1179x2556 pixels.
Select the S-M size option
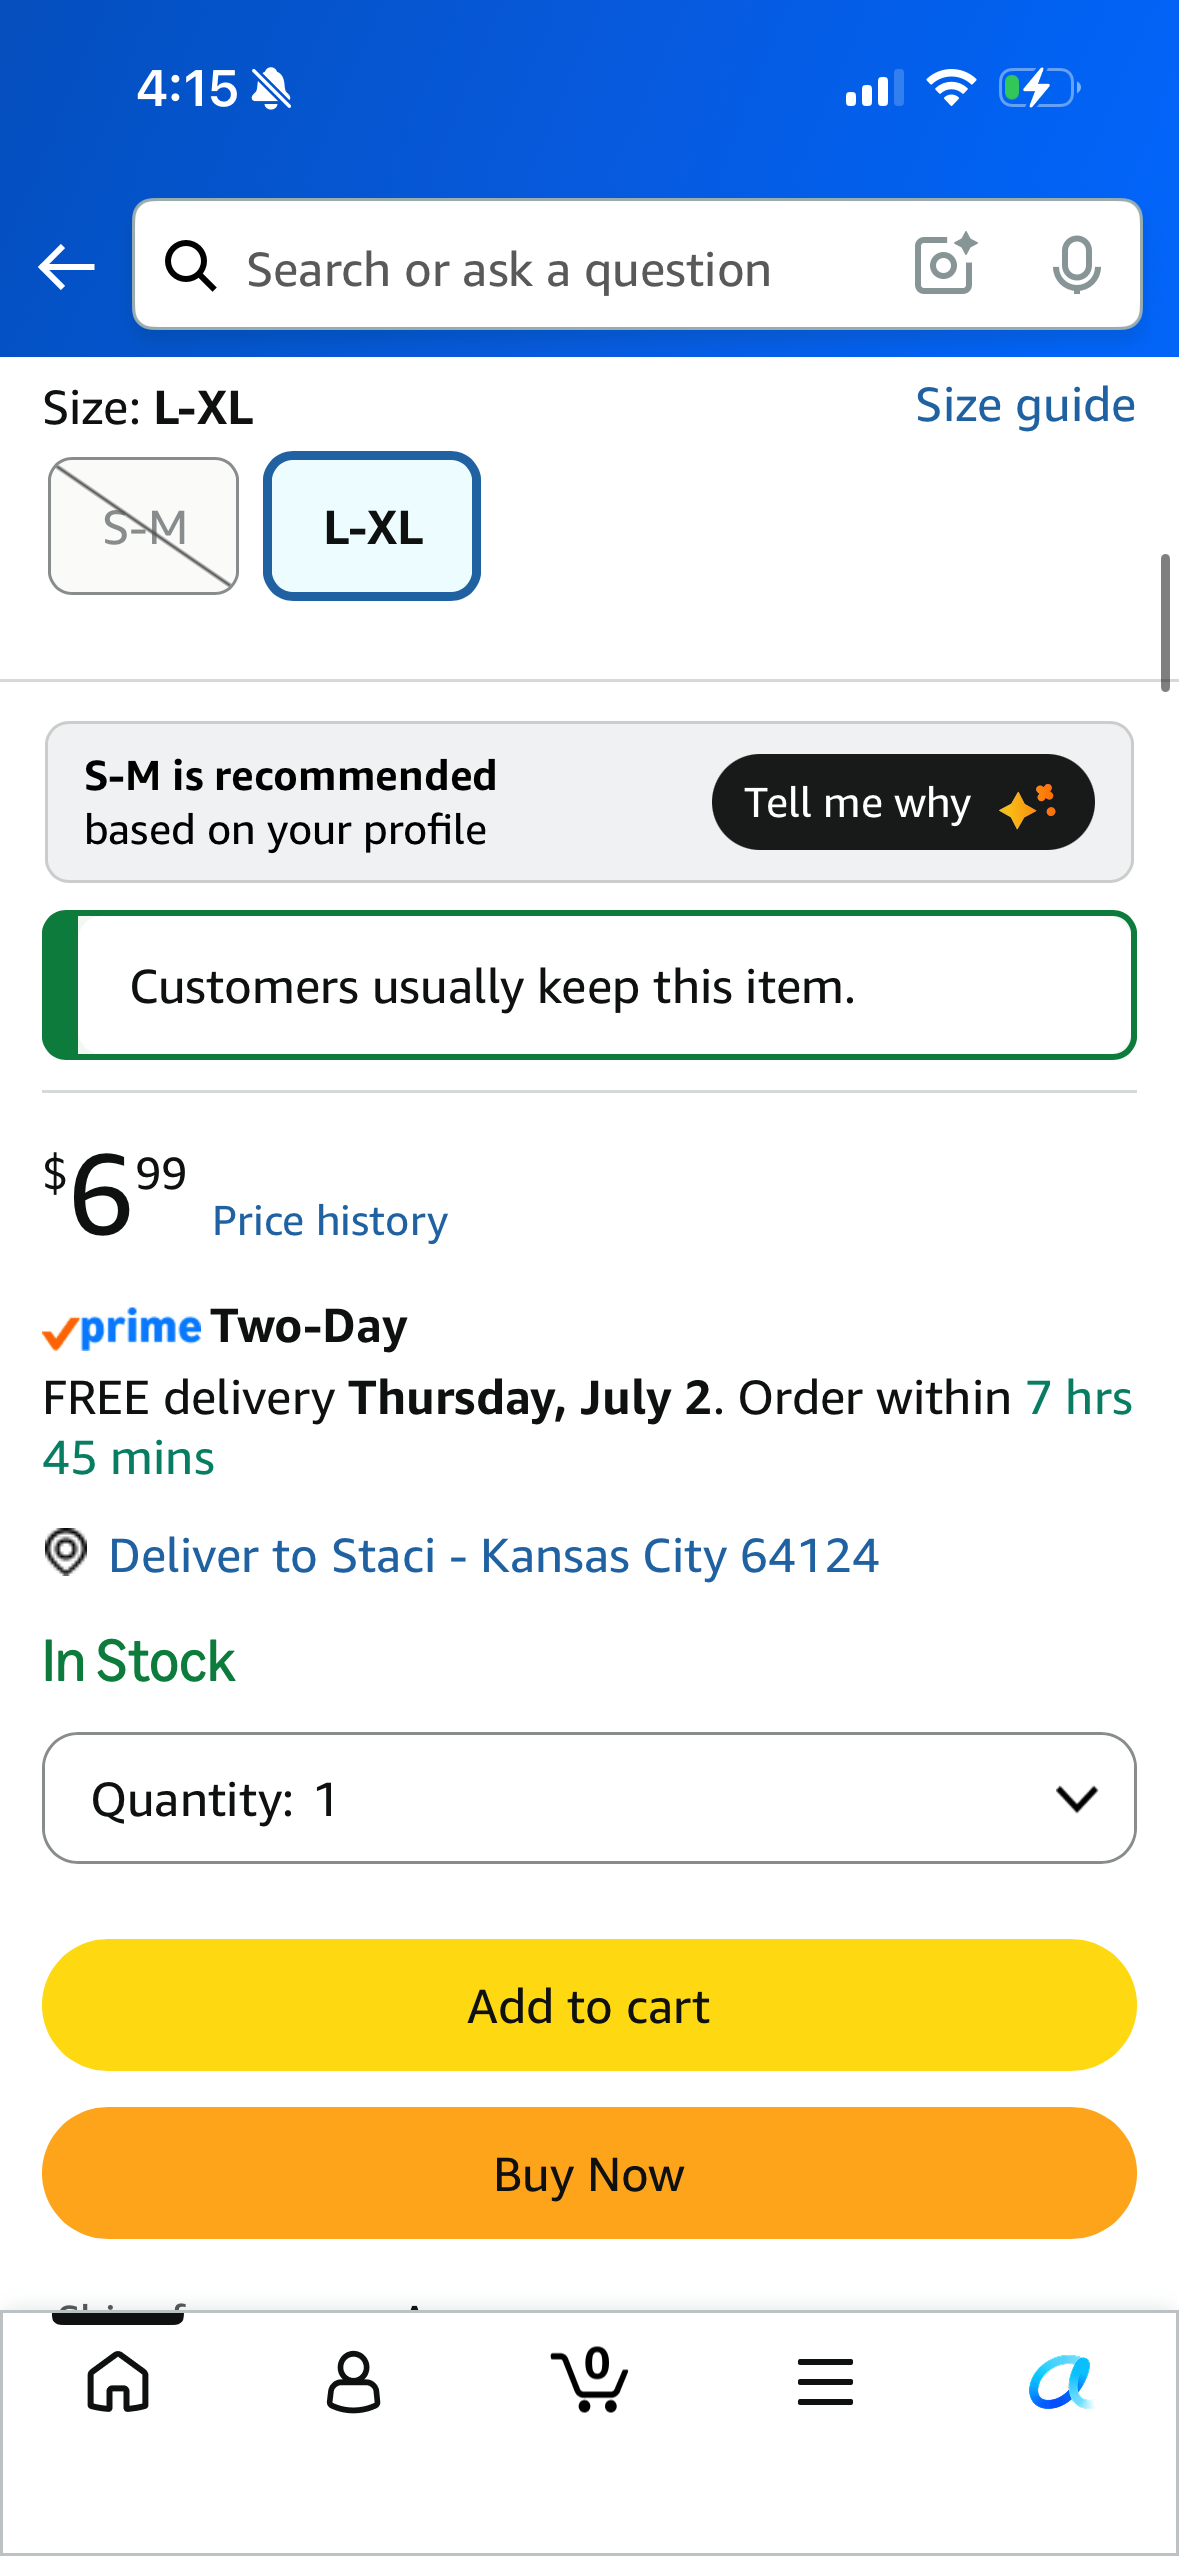(x=144, y=526)
